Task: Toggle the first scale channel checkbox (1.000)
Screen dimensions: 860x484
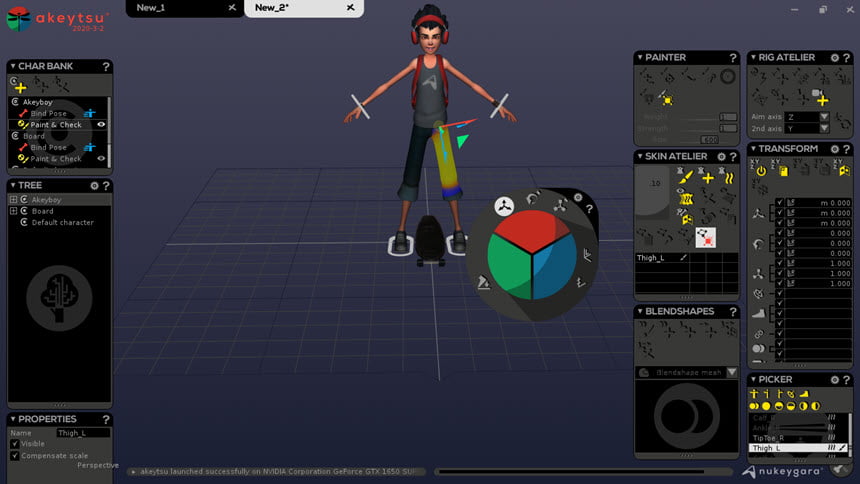Action: [x=779, y=263]
